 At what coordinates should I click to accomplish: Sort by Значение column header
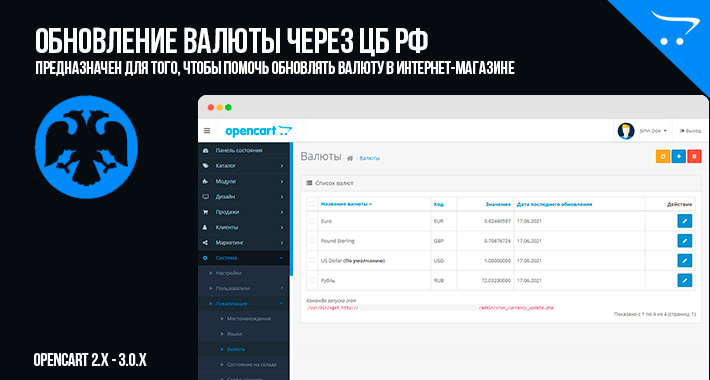click(498, 204)
